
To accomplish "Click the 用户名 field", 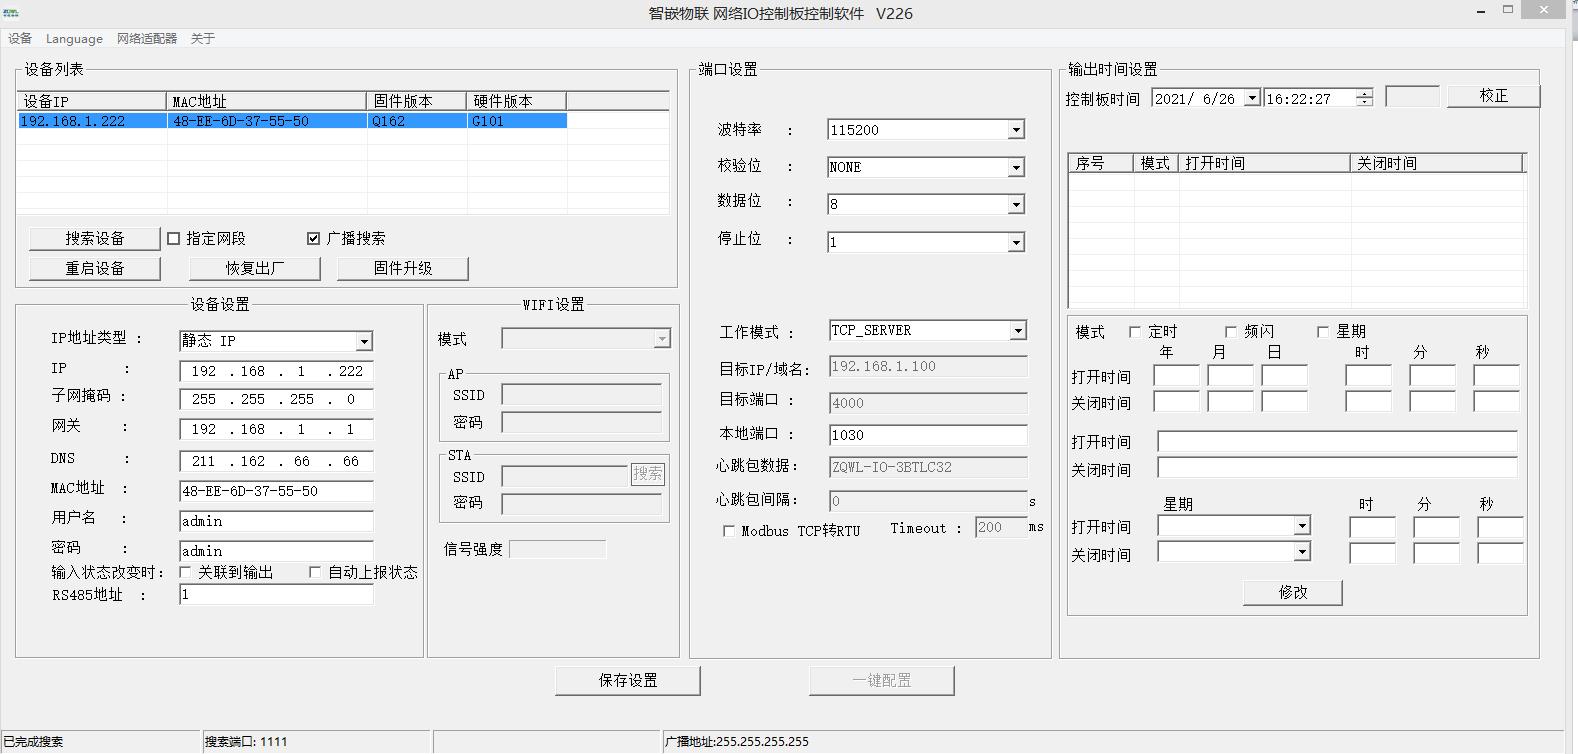I will pos(276,521).
